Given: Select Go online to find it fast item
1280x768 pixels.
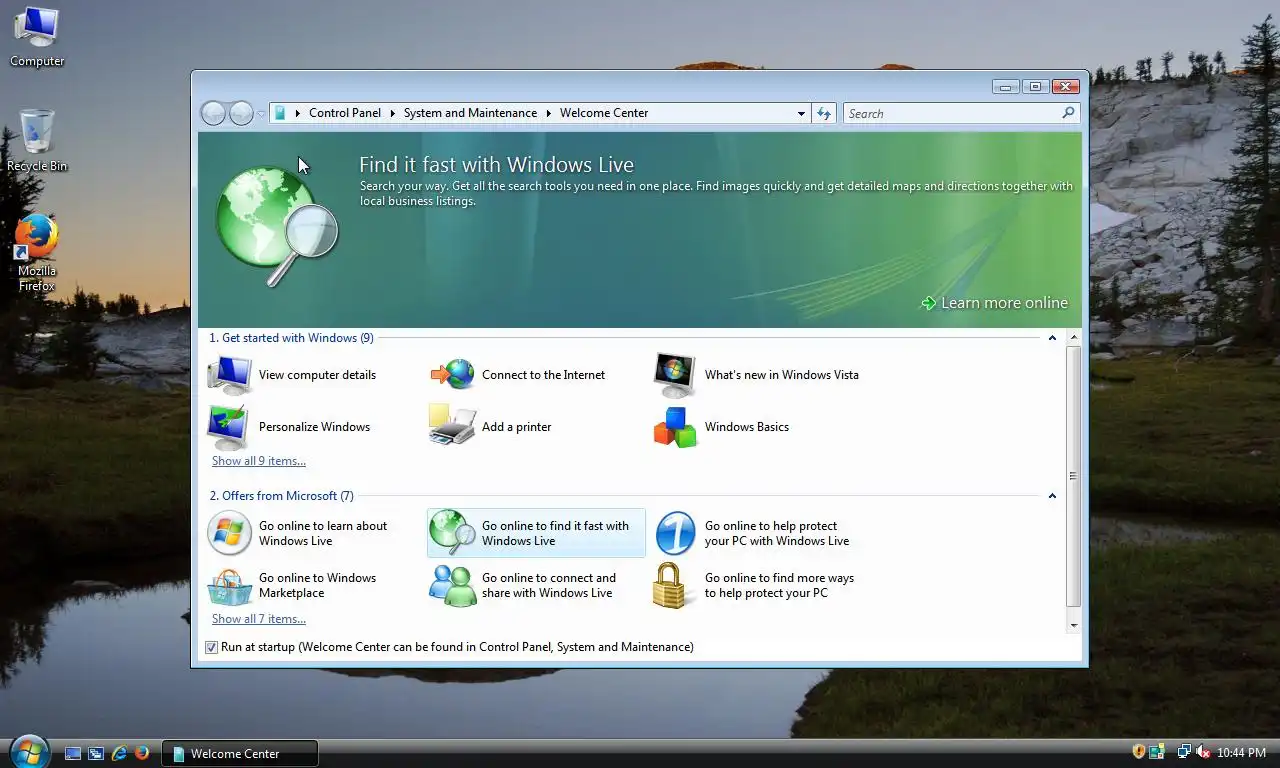Looking at the screenshot, I should tap(536, 533).
